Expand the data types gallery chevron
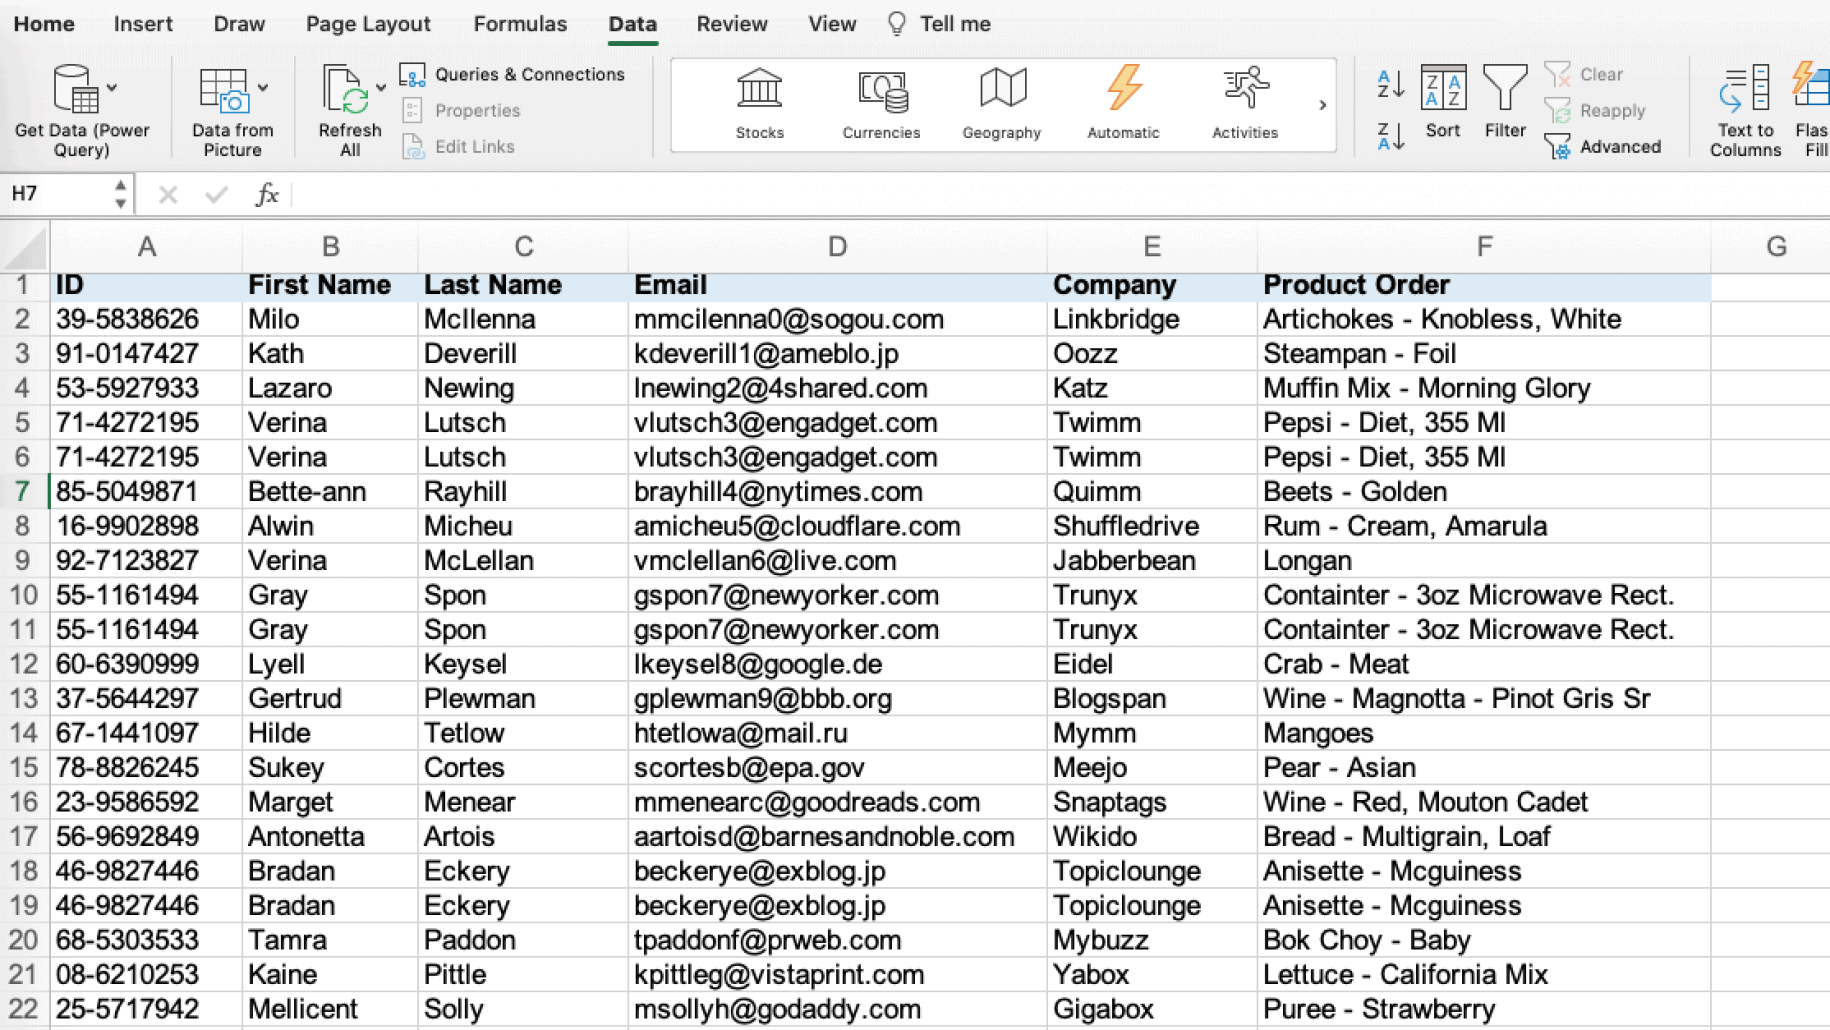This screenshot has height=1030, width=1830. pyautogui.click(x=1322, y=104)
